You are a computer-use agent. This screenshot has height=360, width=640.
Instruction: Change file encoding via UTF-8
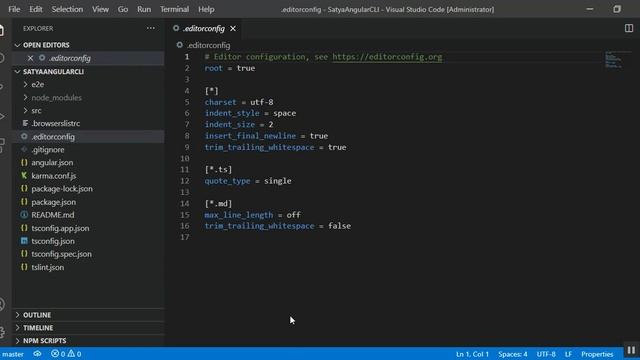point(546,354)
